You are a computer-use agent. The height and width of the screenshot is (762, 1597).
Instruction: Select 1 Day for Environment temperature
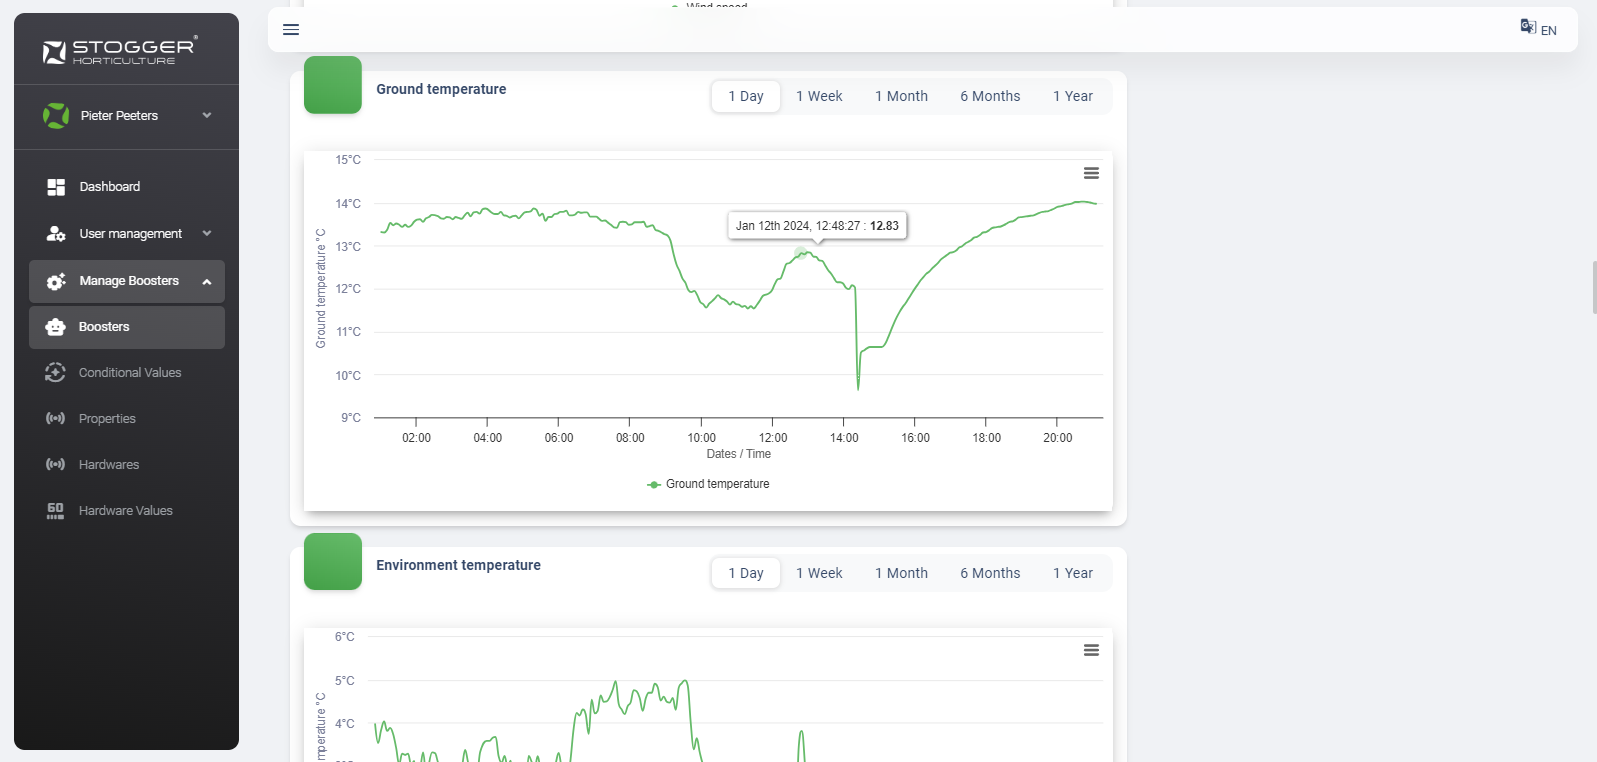[746, 573]
